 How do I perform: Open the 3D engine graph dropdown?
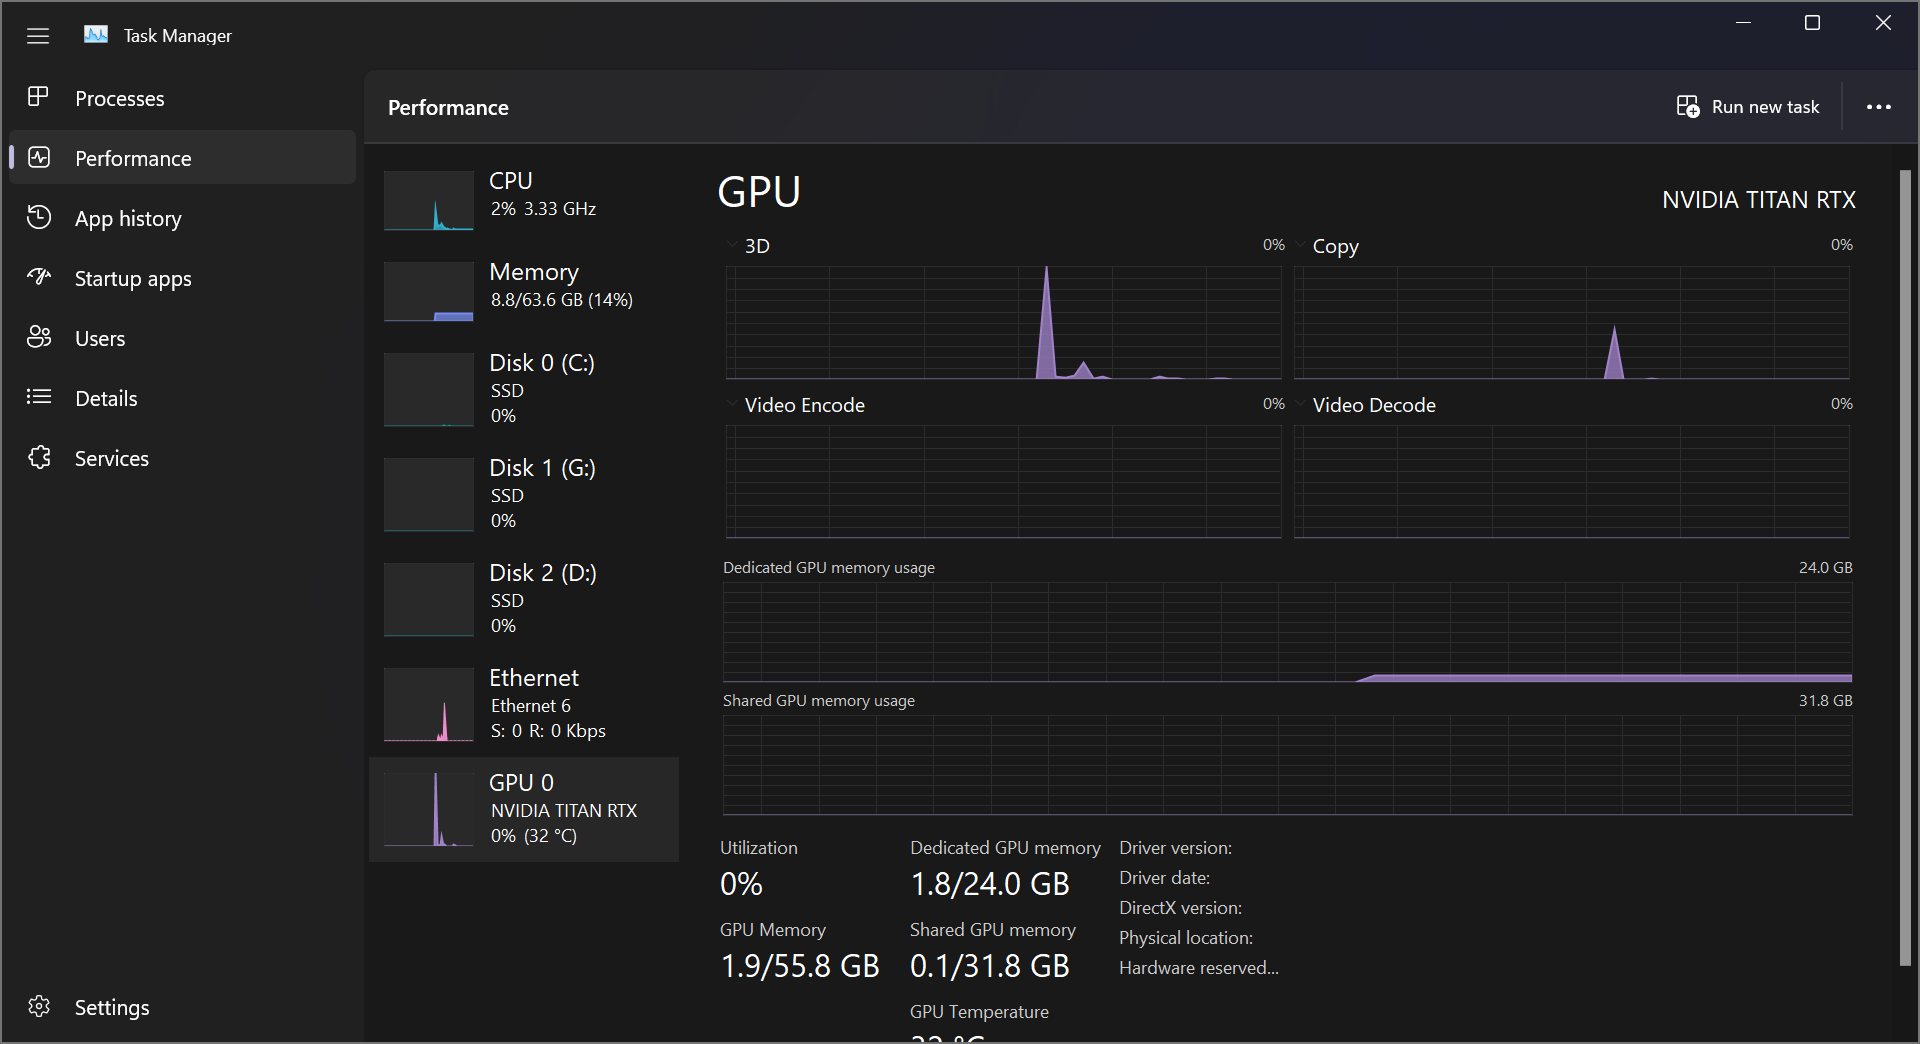pos(732,245)
